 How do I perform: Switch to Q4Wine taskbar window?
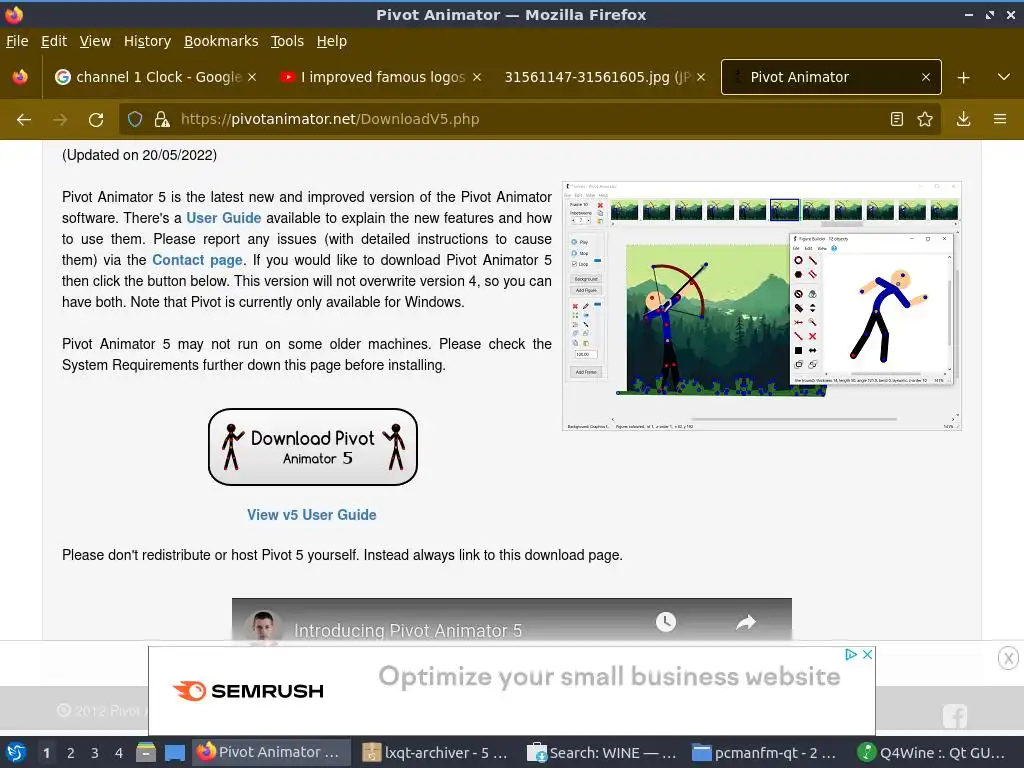coord(932,753)
